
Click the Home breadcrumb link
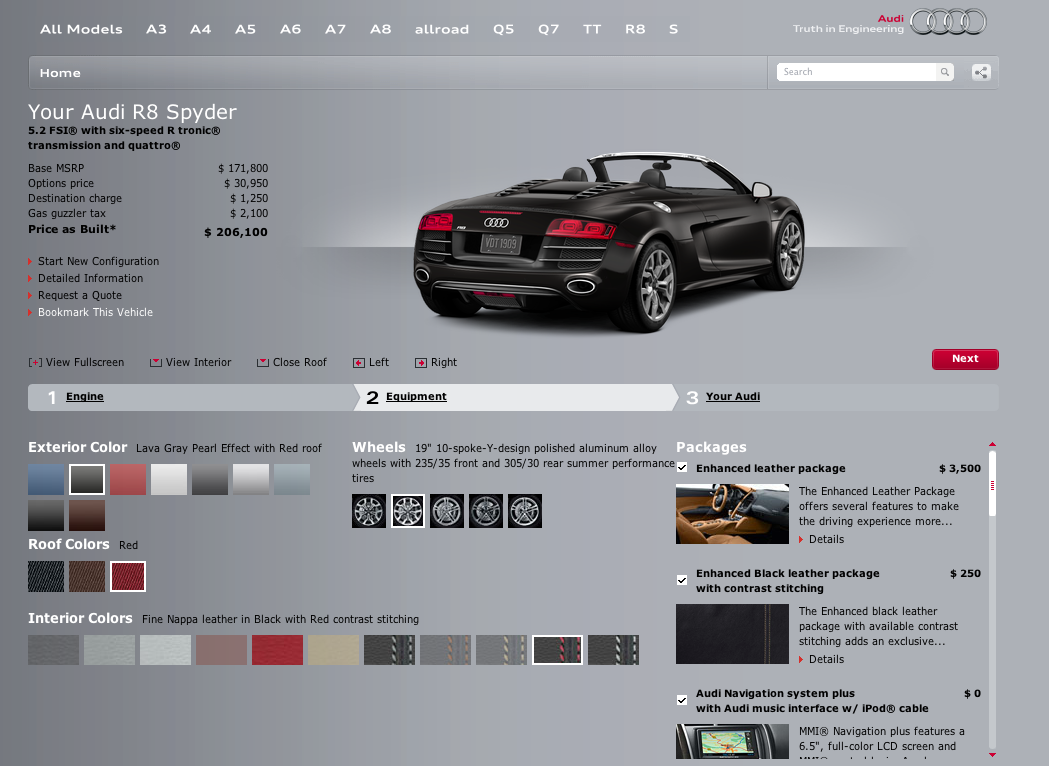point(60,73)
